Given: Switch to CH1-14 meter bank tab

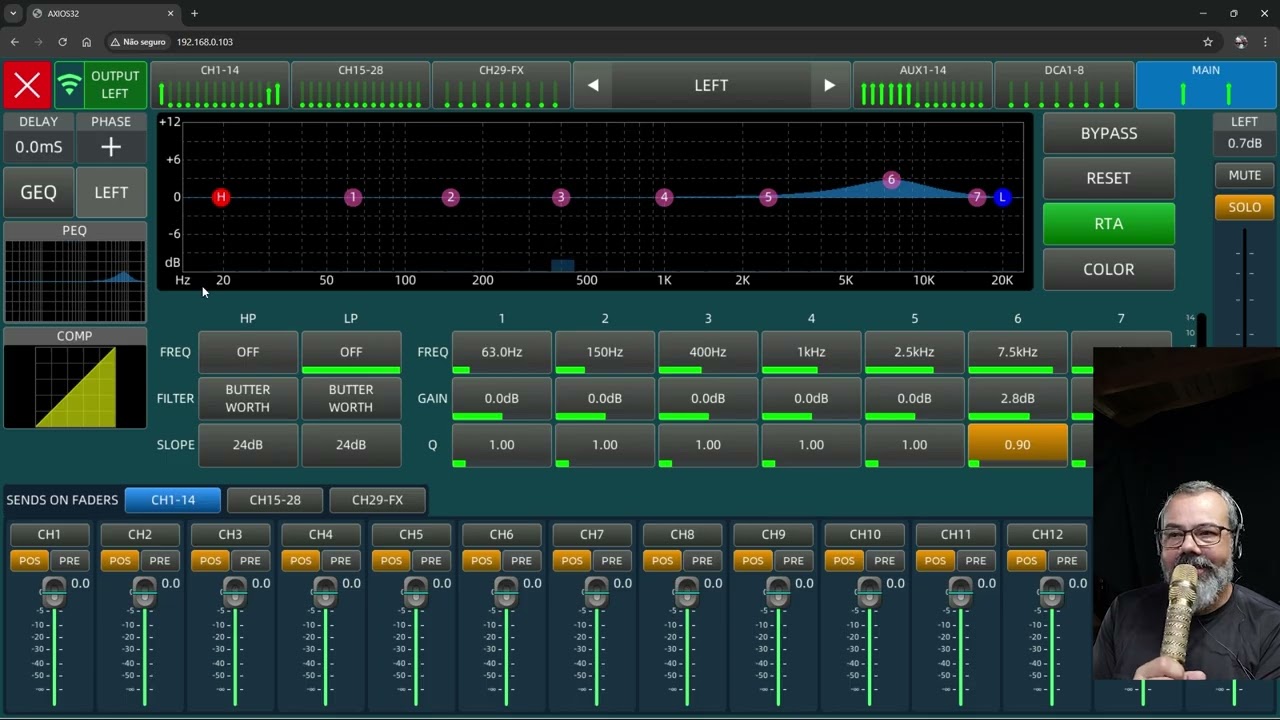Looking at the screenshot, I should [x=220, y=85].
